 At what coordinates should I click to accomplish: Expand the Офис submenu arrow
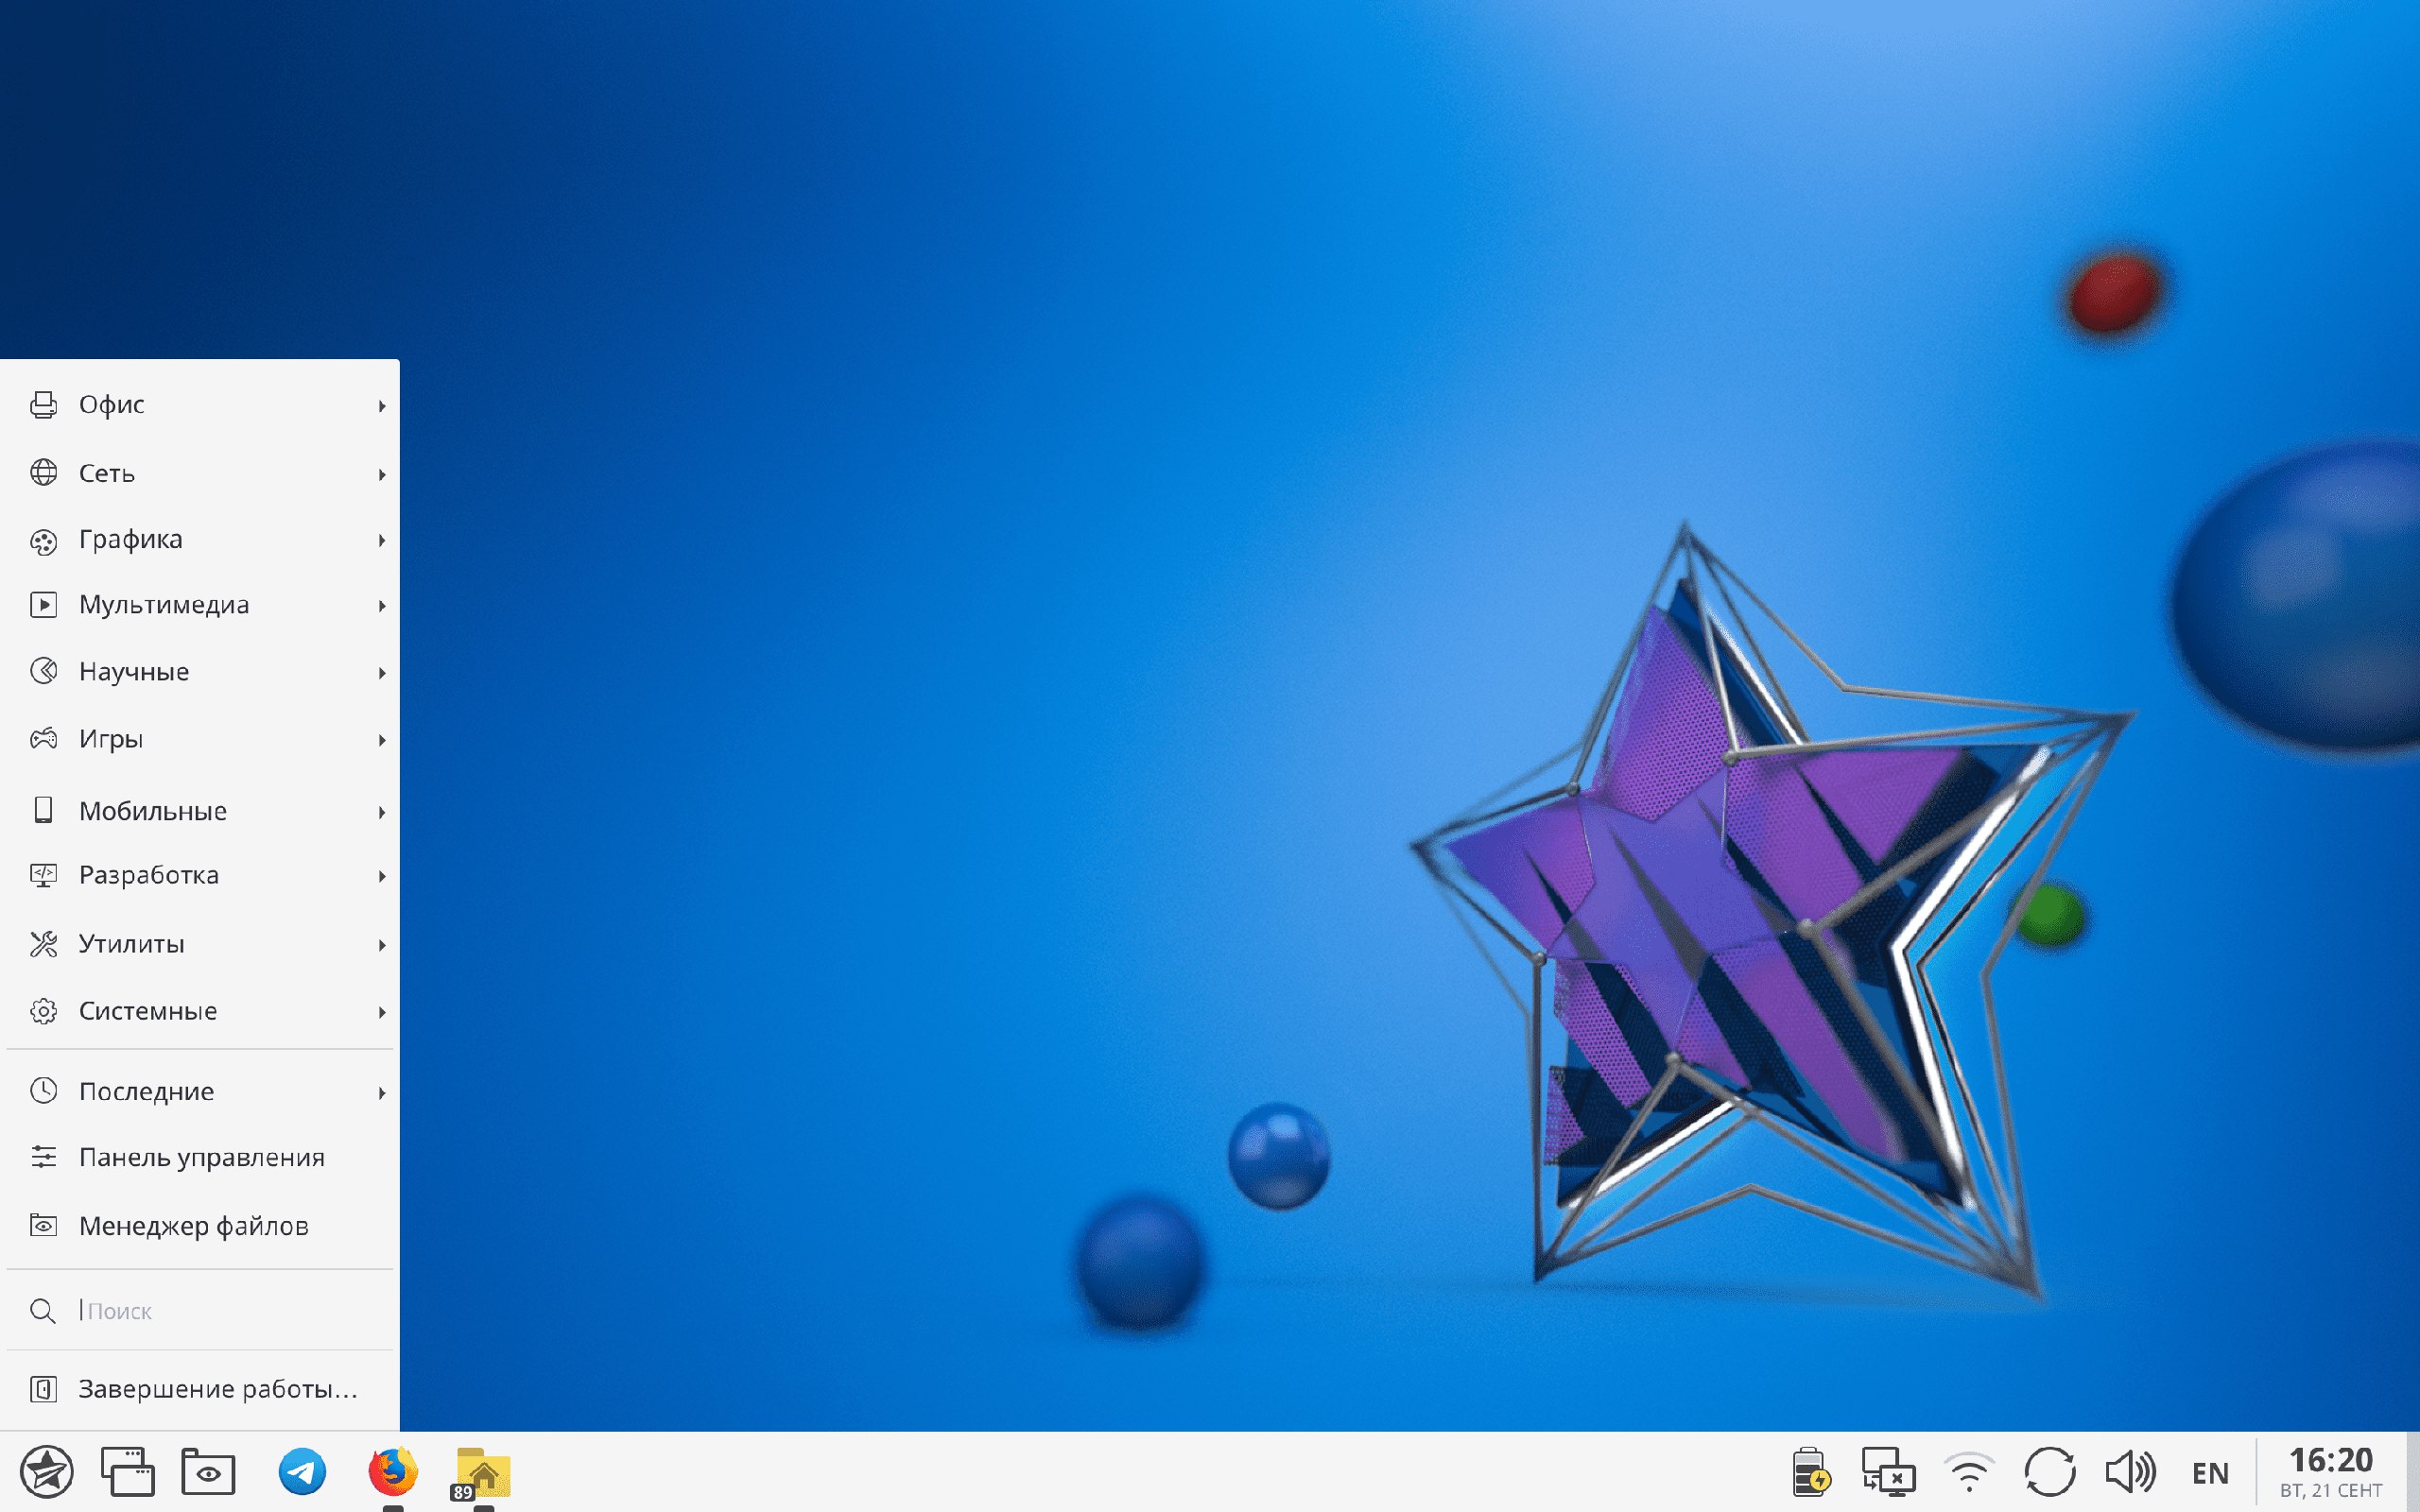click(382, 406)
